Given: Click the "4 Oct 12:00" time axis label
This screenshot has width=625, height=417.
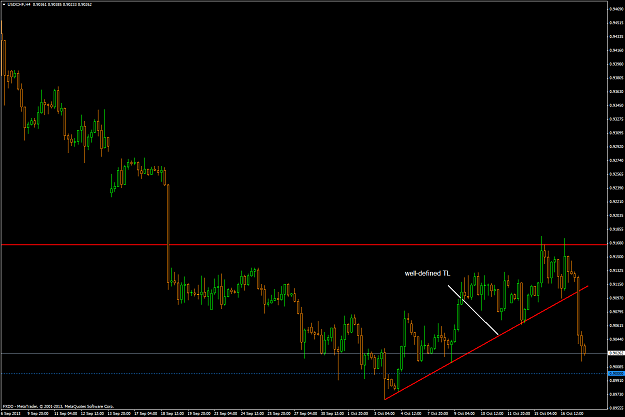Looking at the screenshot, I should [x=411, y=414].
